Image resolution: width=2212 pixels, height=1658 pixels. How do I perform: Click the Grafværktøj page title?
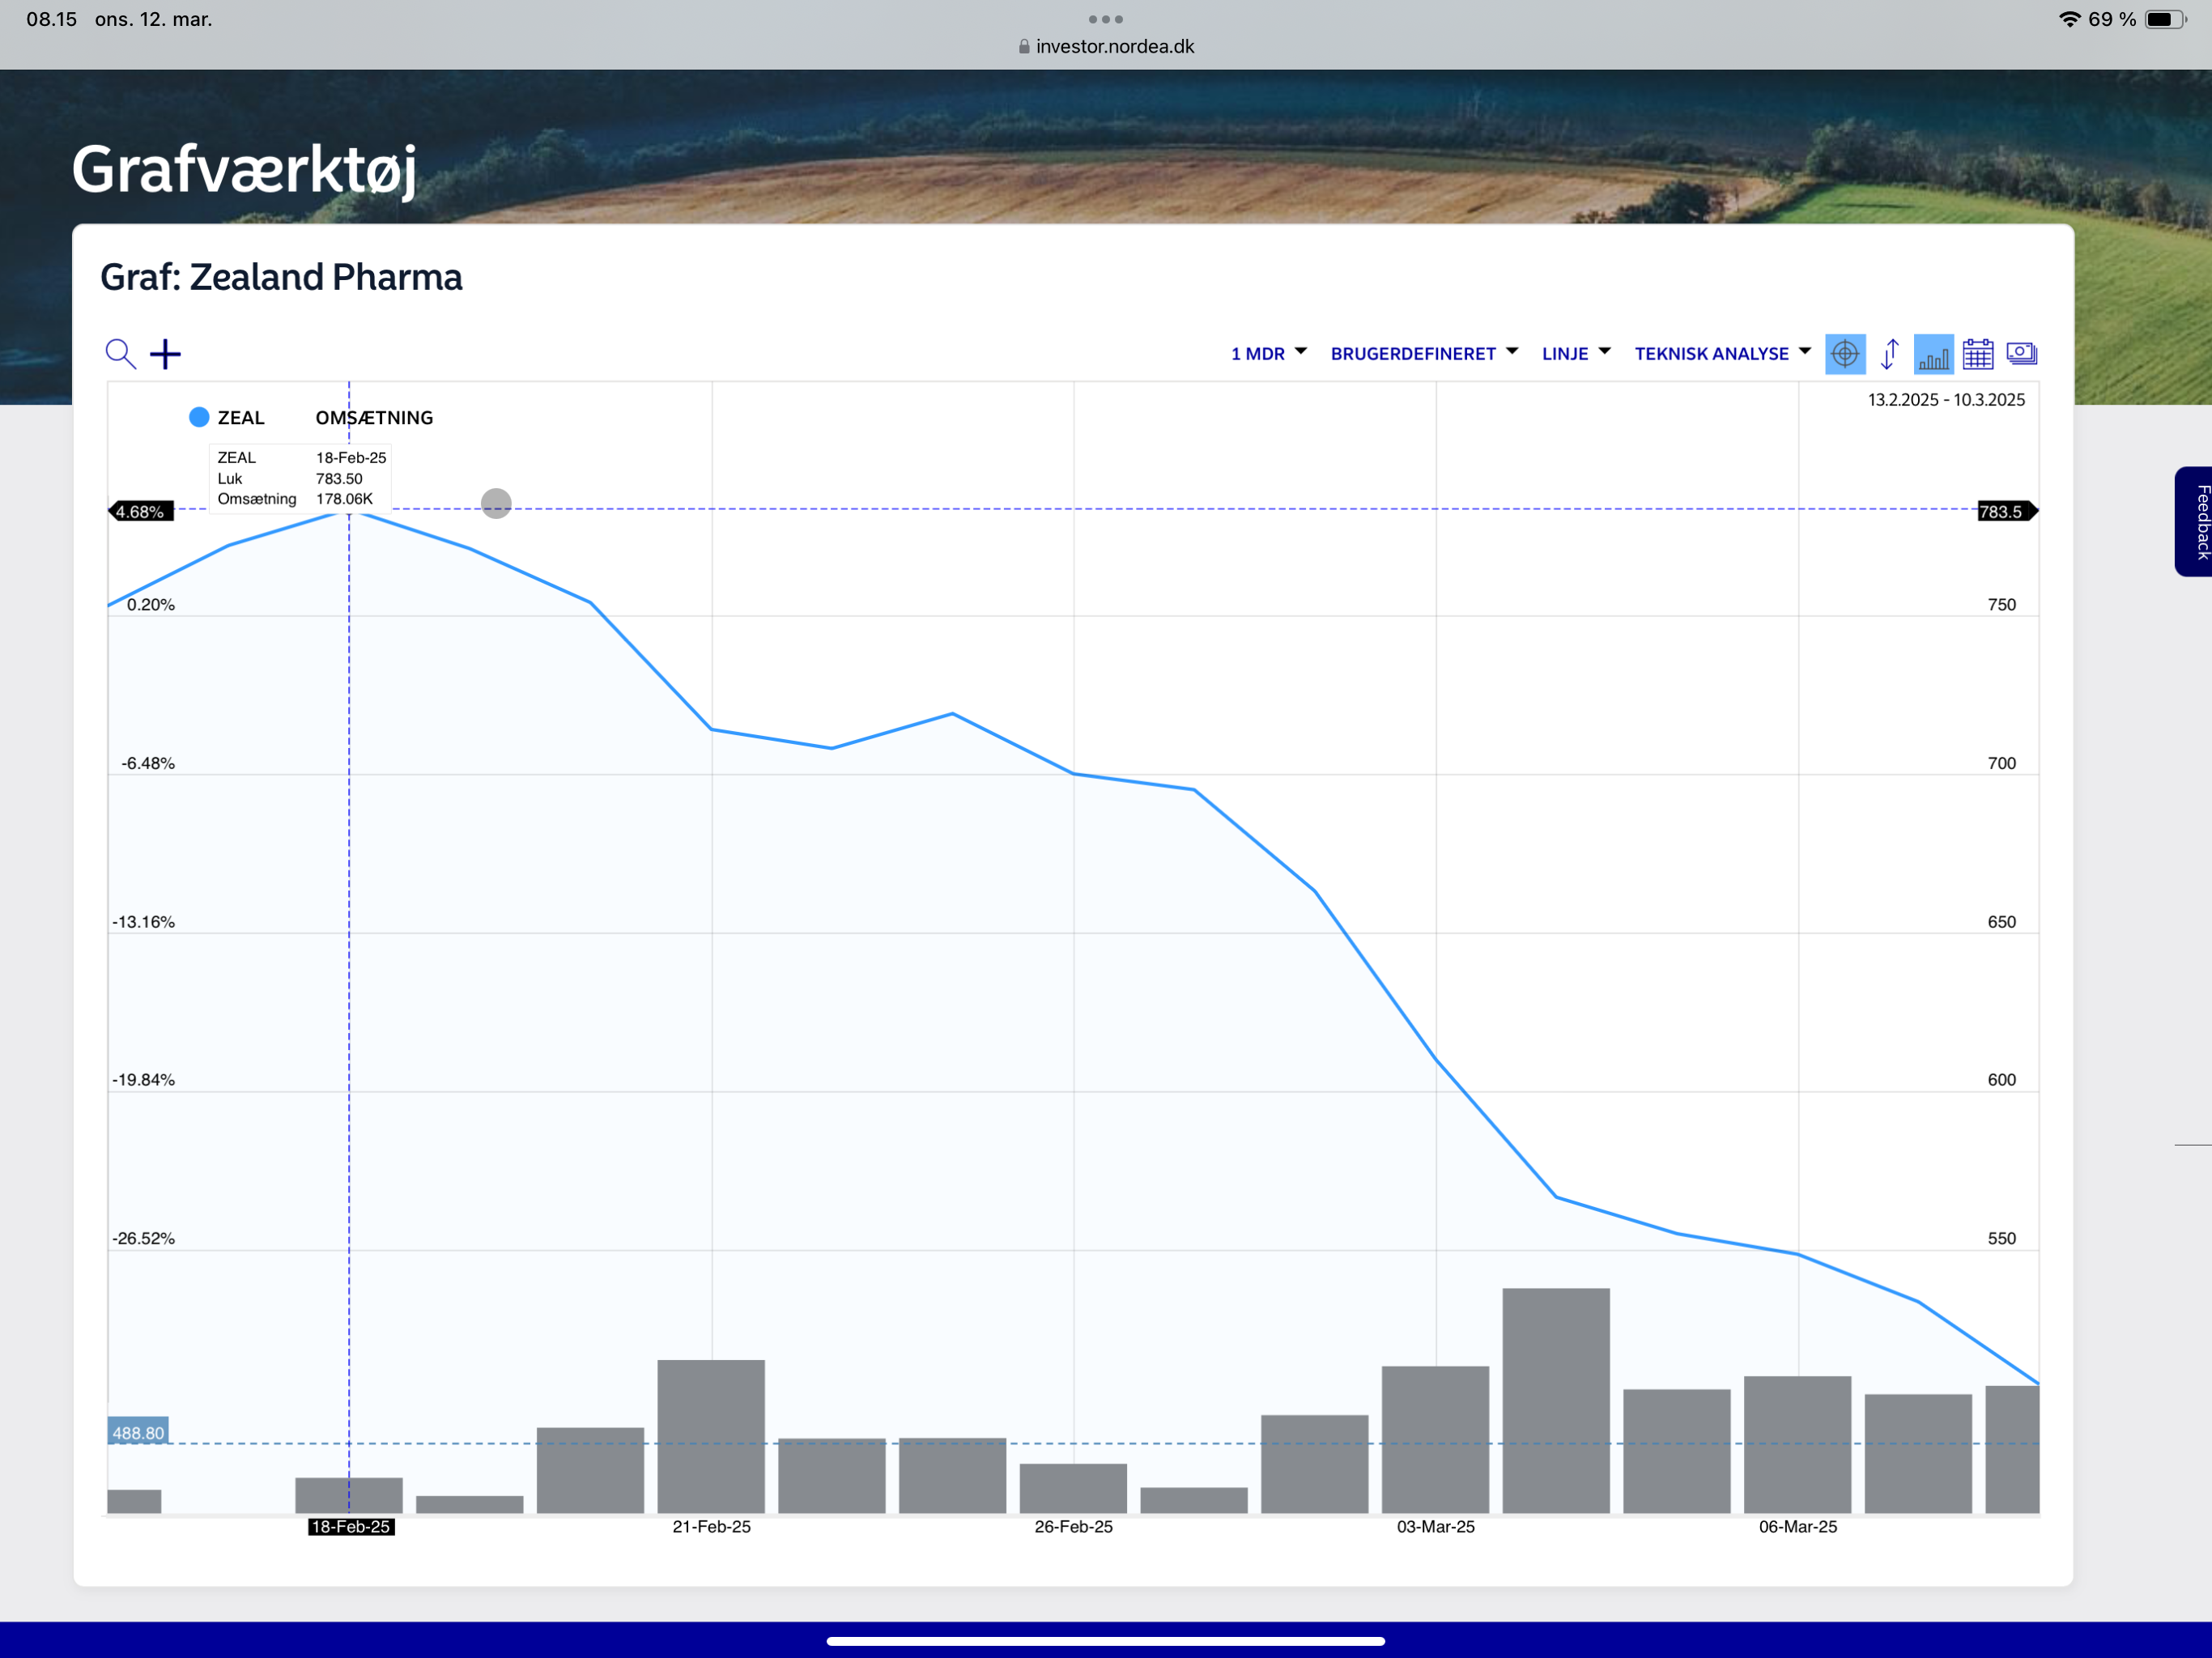(x=244, y=170)
